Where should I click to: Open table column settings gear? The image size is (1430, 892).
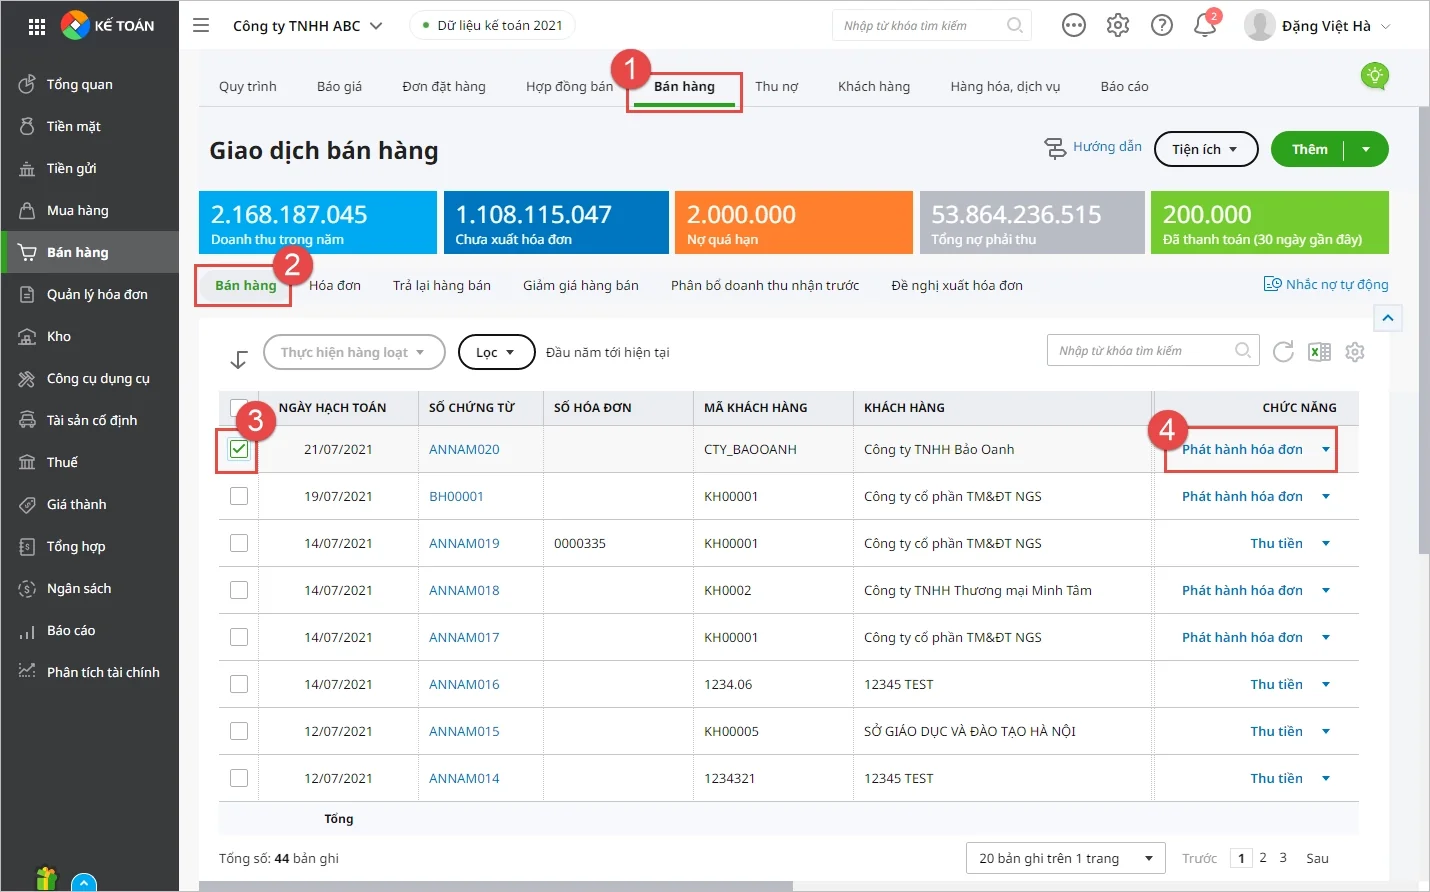point(1355,352)
